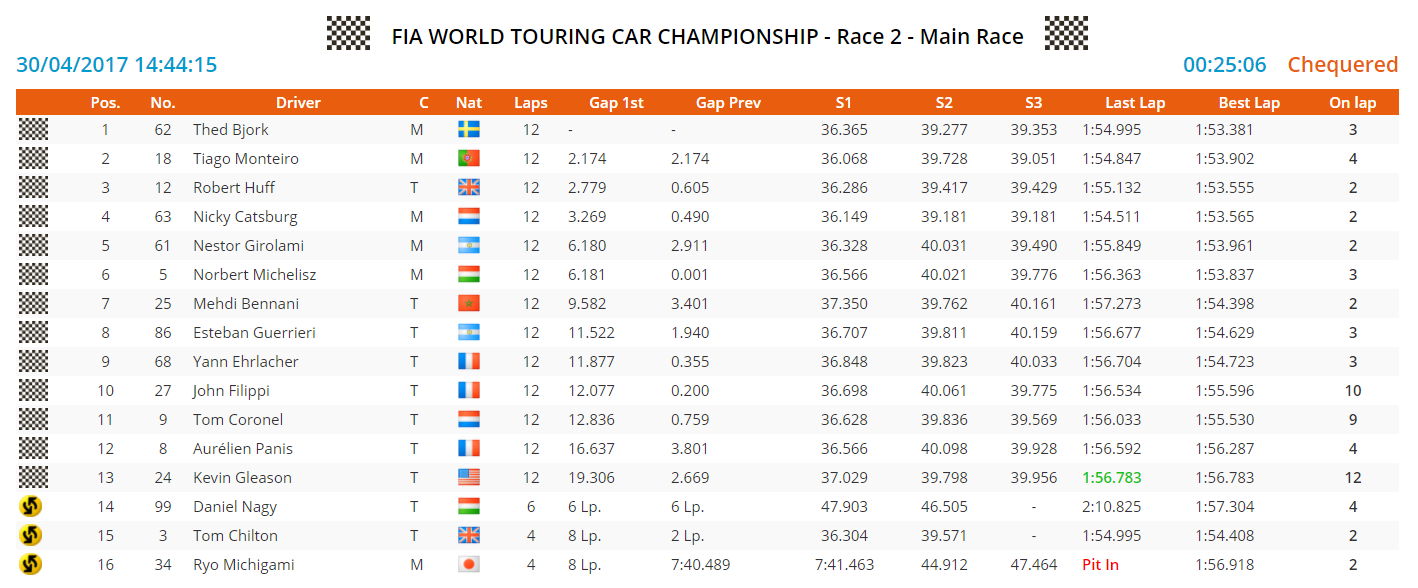Image resolution: width=1418 pixels, height=588 pixels.
Task: Click the chequered flag left of the title
Action: tap(348, 34)
